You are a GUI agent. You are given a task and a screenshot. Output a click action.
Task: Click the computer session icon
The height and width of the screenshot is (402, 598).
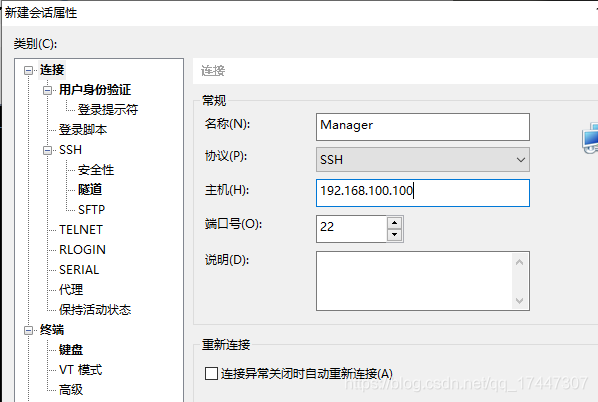point(590,138)
